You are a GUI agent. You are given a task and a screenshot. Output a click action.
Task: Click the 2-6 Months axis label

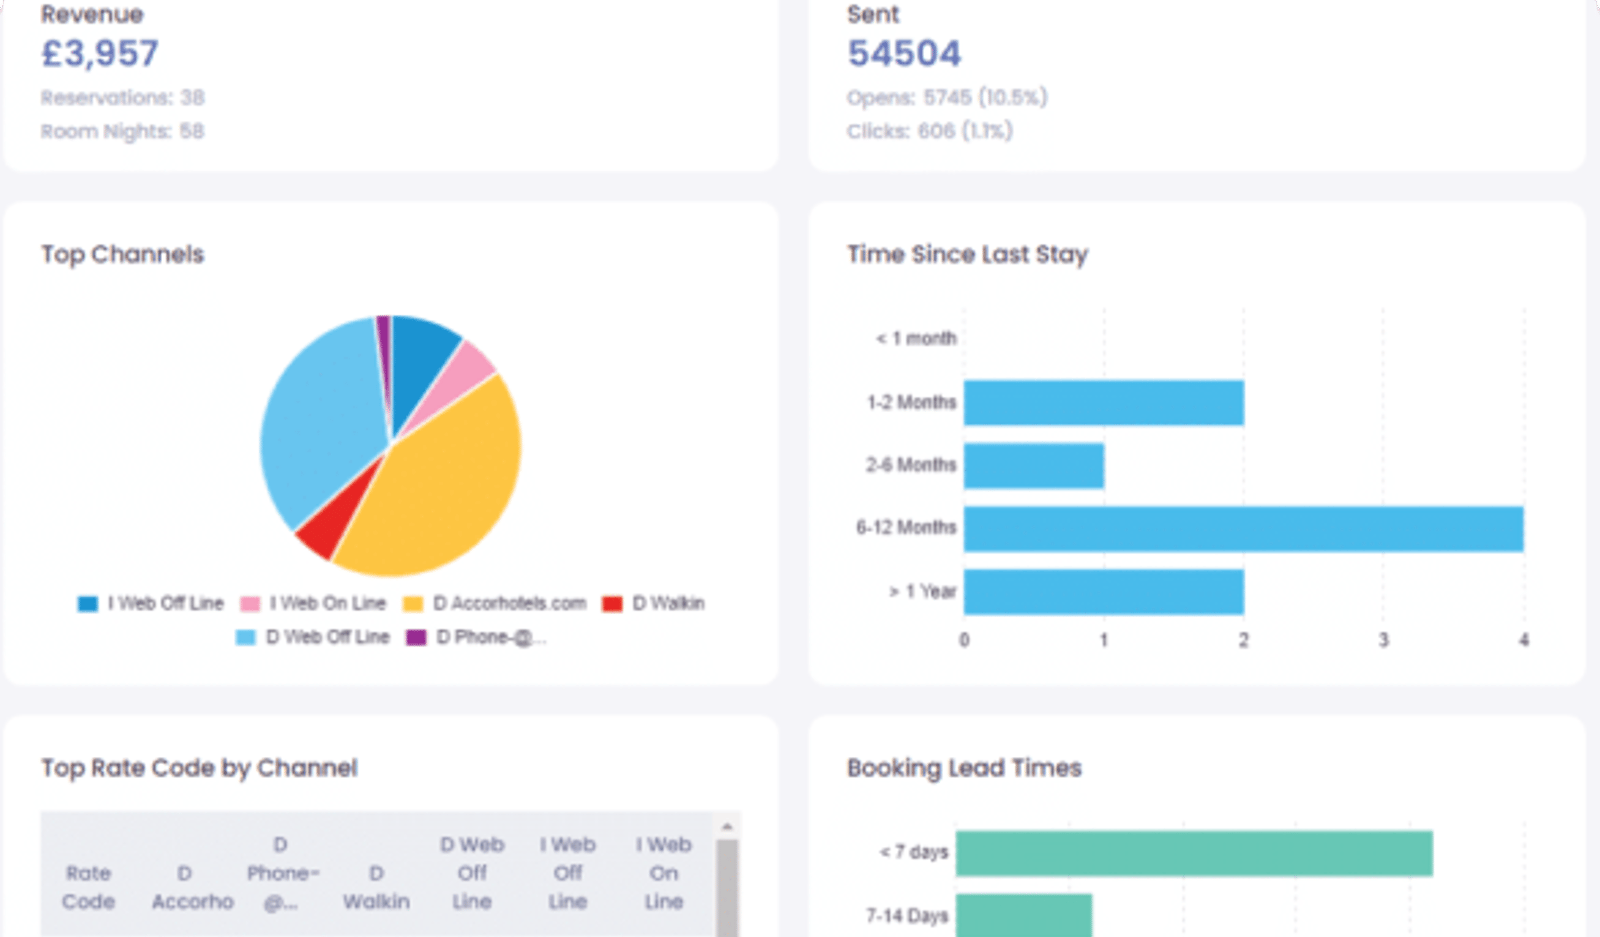[911, 466]
